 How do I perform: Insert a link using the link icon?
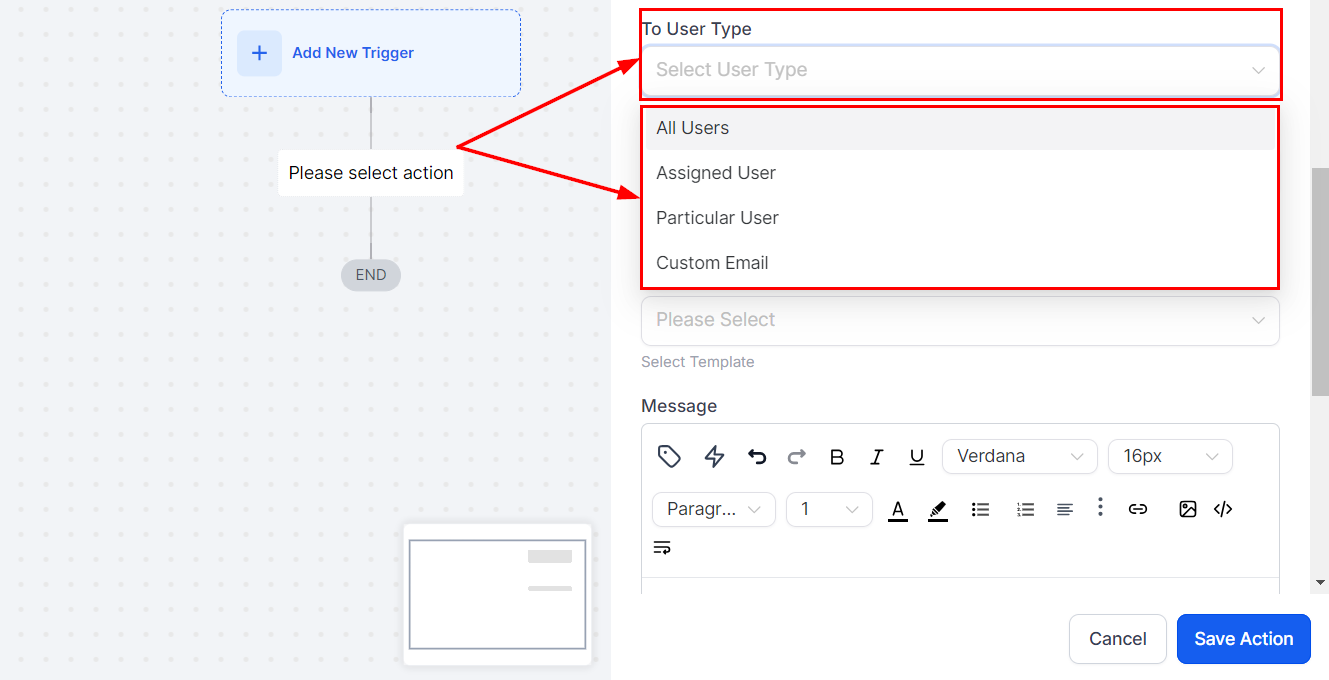click(x=1137, y=509)
